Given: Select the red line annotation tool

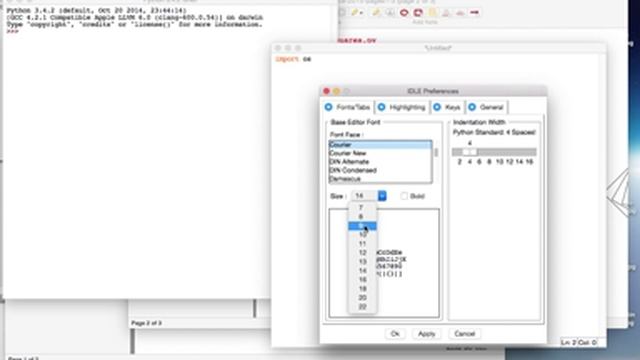Looking at the screenshot, I should tap(474, 13).
